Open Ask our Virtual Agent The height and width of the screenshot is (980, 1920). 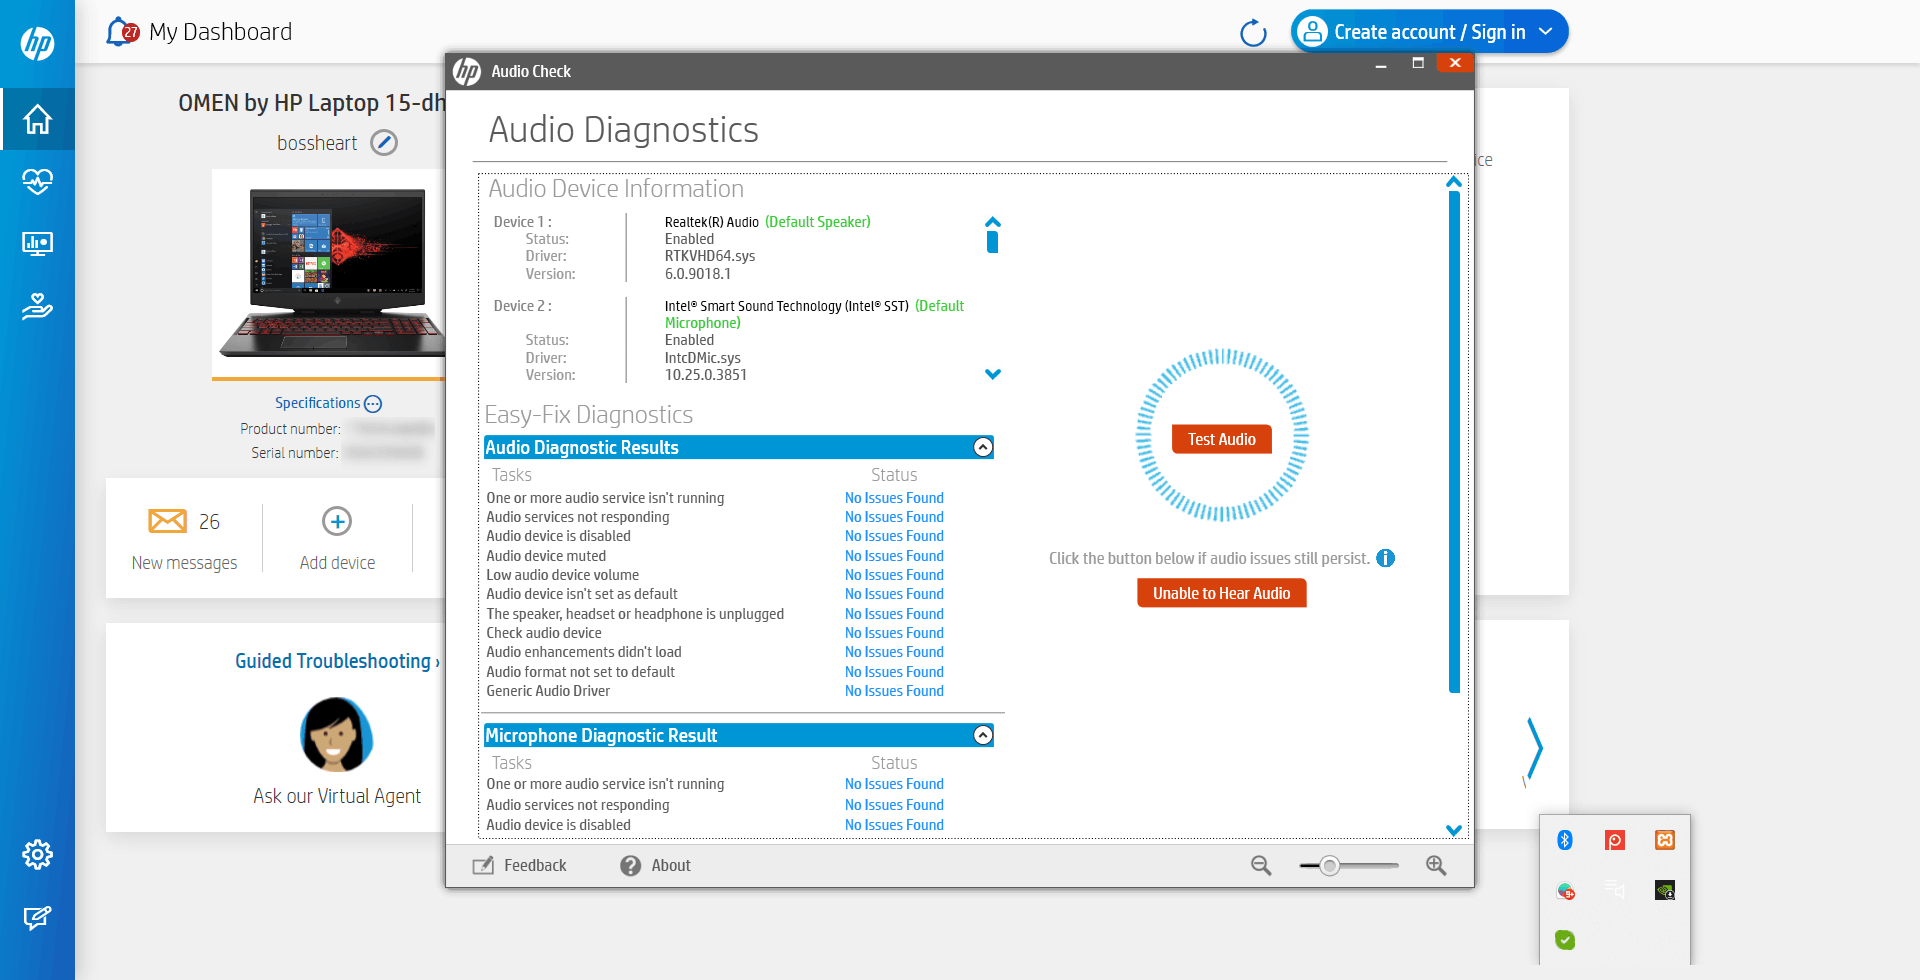click(x=337, y=796)
